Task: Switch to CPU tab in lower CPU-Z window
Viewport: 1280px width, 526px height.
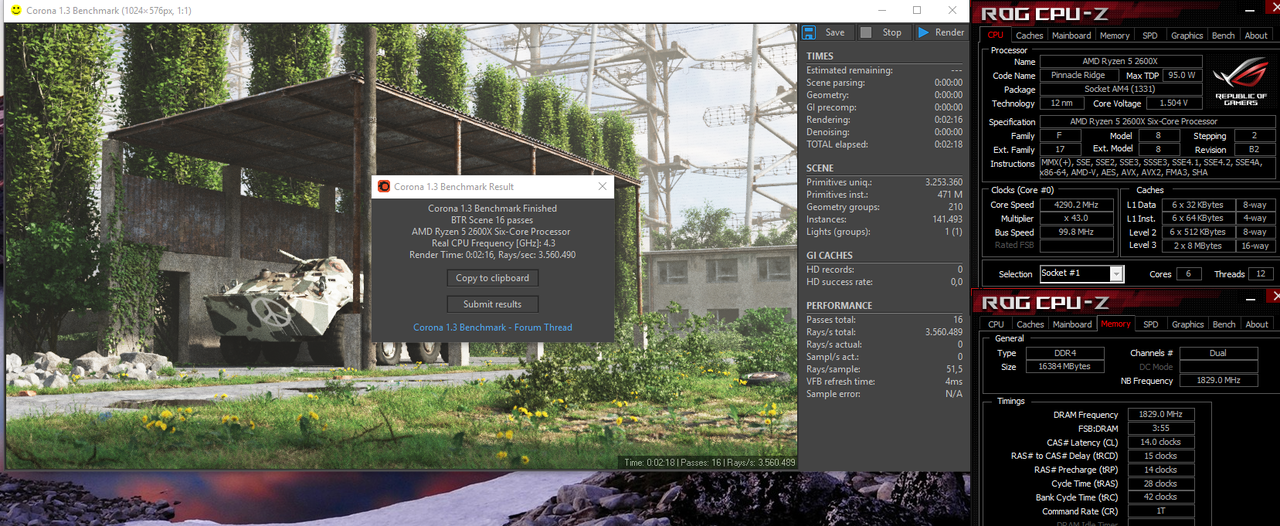Action: point(996,324)
